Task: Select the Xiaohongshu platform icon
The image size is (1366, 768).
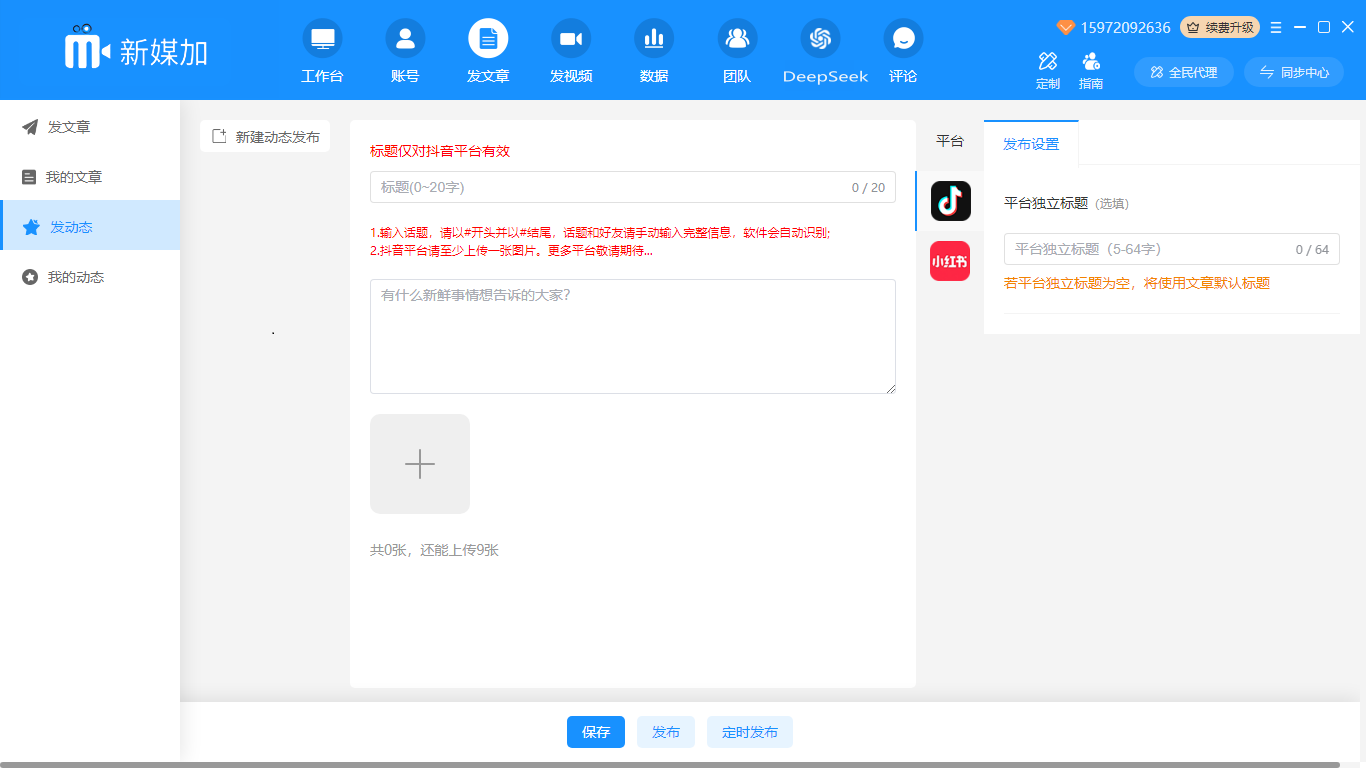Action: click(950, 261)
